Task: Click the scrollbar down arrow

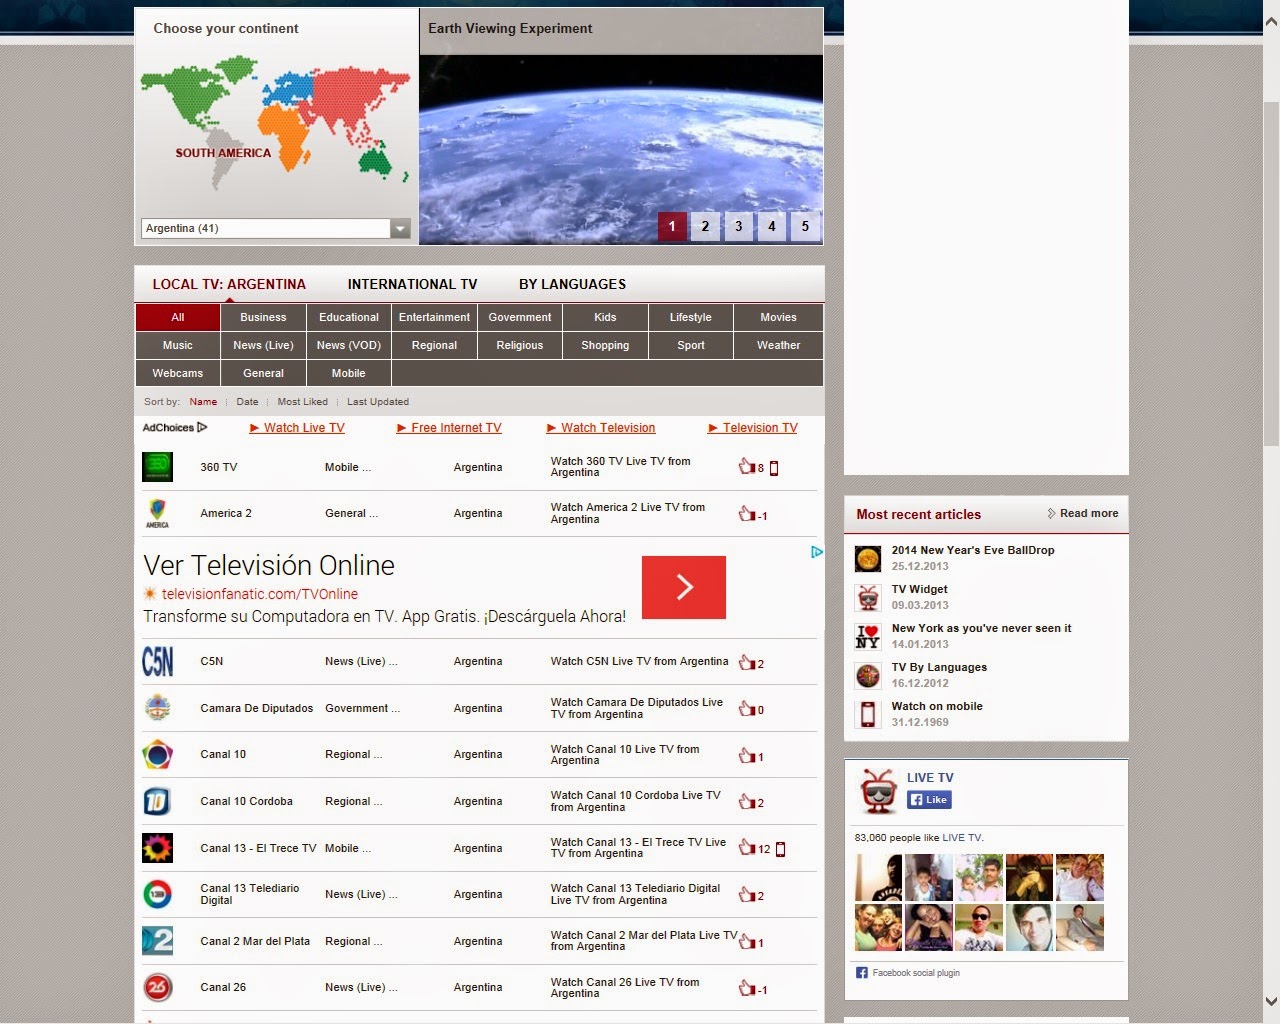Action: pos(1271,1001)
